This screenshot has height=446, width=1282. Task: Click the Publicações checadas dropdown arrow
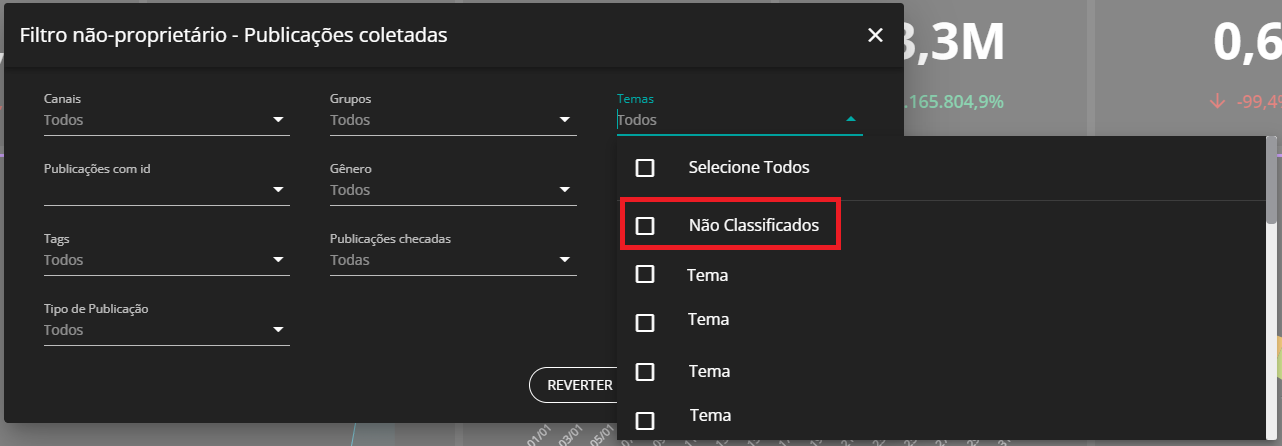point(565,260)
